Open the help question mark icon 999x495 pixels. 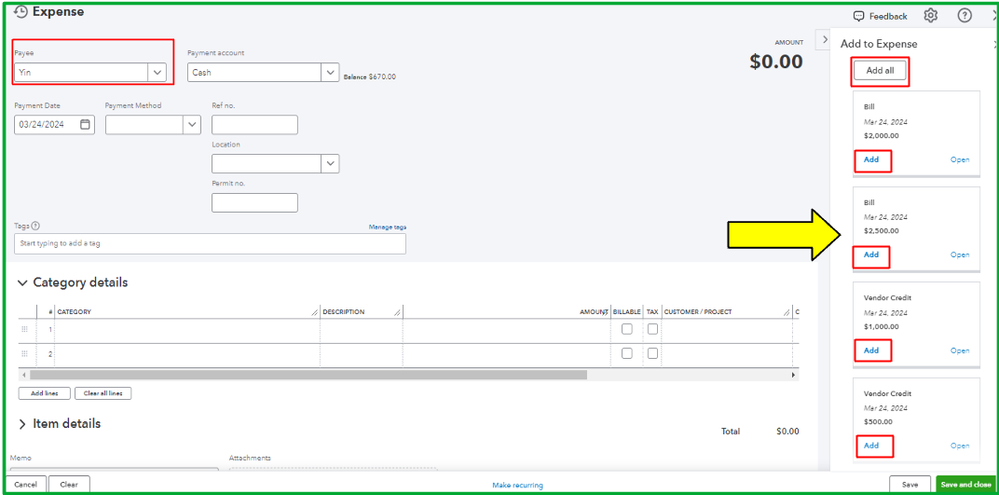[965, 16]
